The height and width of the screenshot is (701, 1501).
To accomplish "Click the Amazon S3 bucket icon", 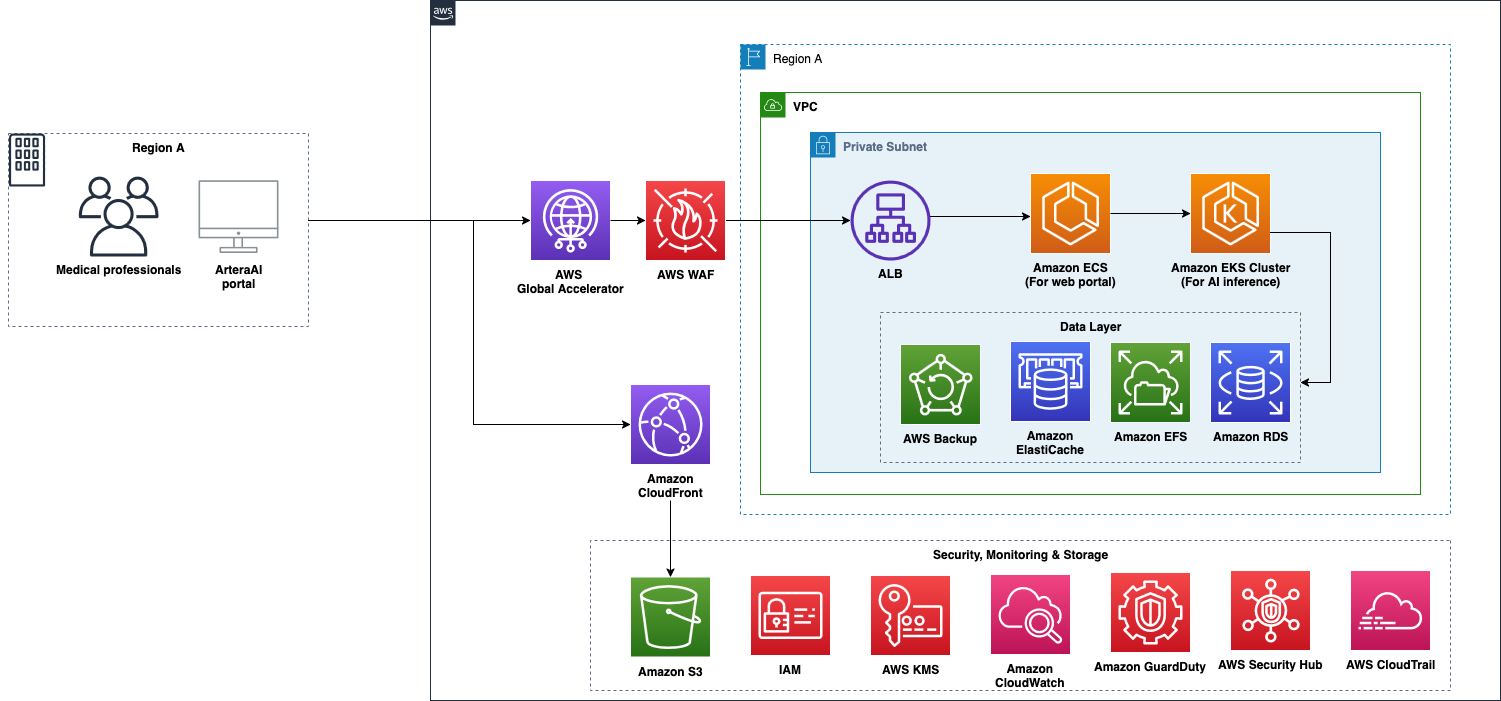I will [x=670, y=616].
